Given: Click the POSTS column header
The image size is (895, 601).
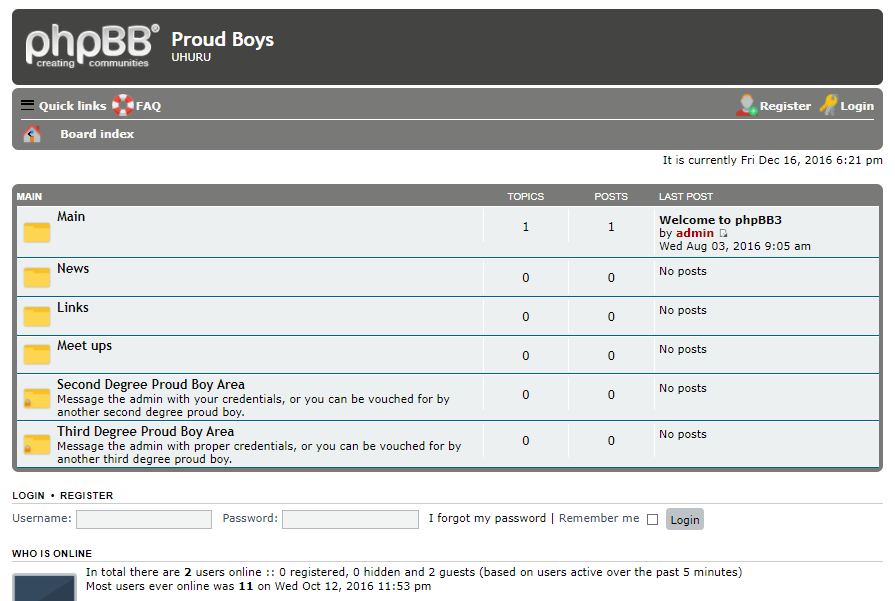Looking at the screenshot, I should point(611,196).
